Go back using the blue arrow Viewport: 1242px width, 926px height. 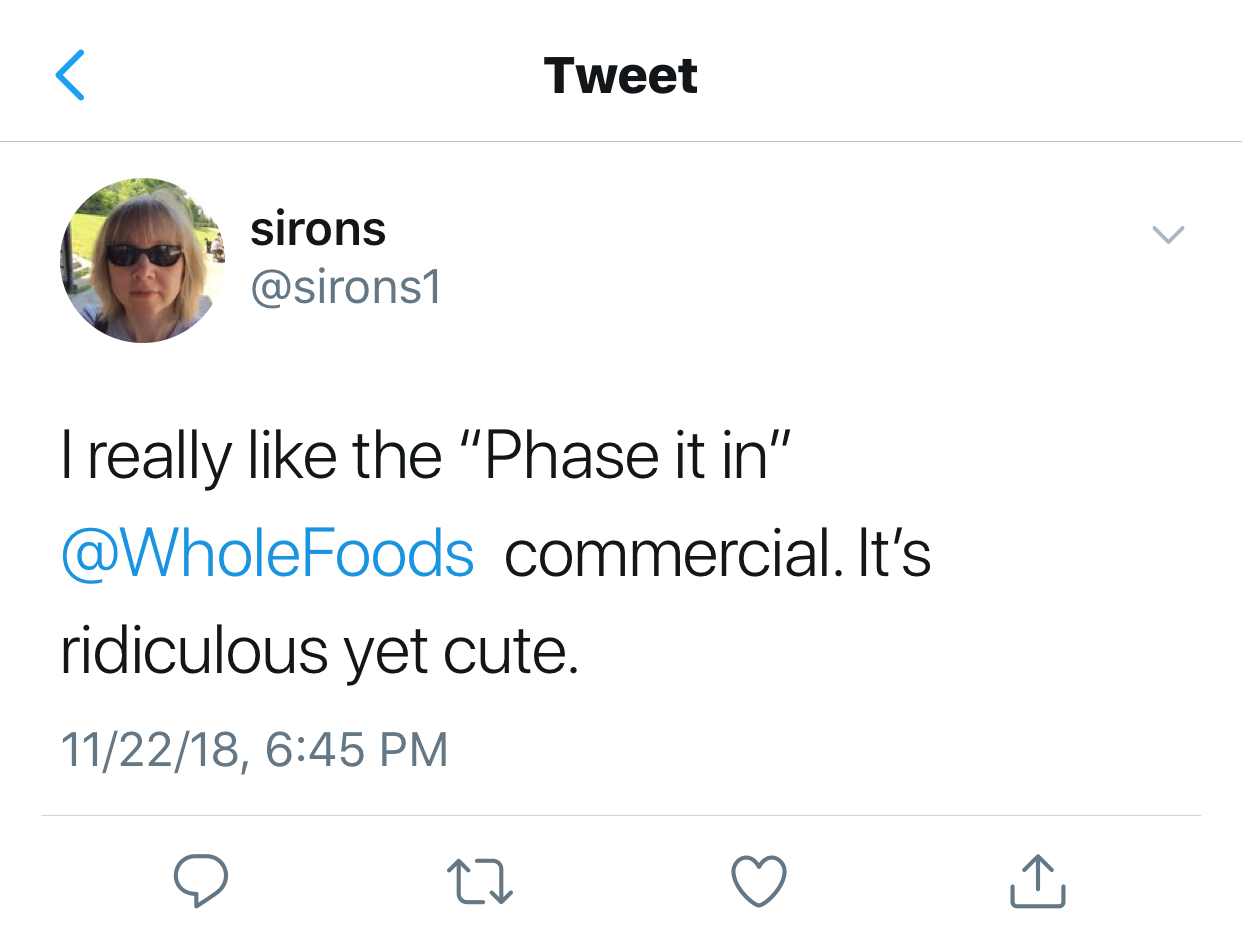coord(69,75)
